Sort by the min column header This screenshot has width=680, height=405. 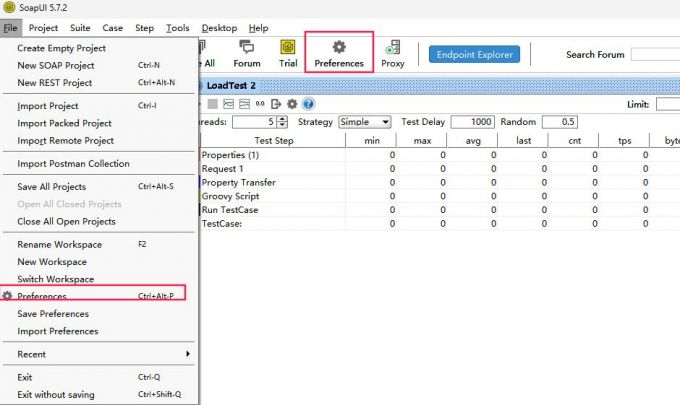coord(371,140)
